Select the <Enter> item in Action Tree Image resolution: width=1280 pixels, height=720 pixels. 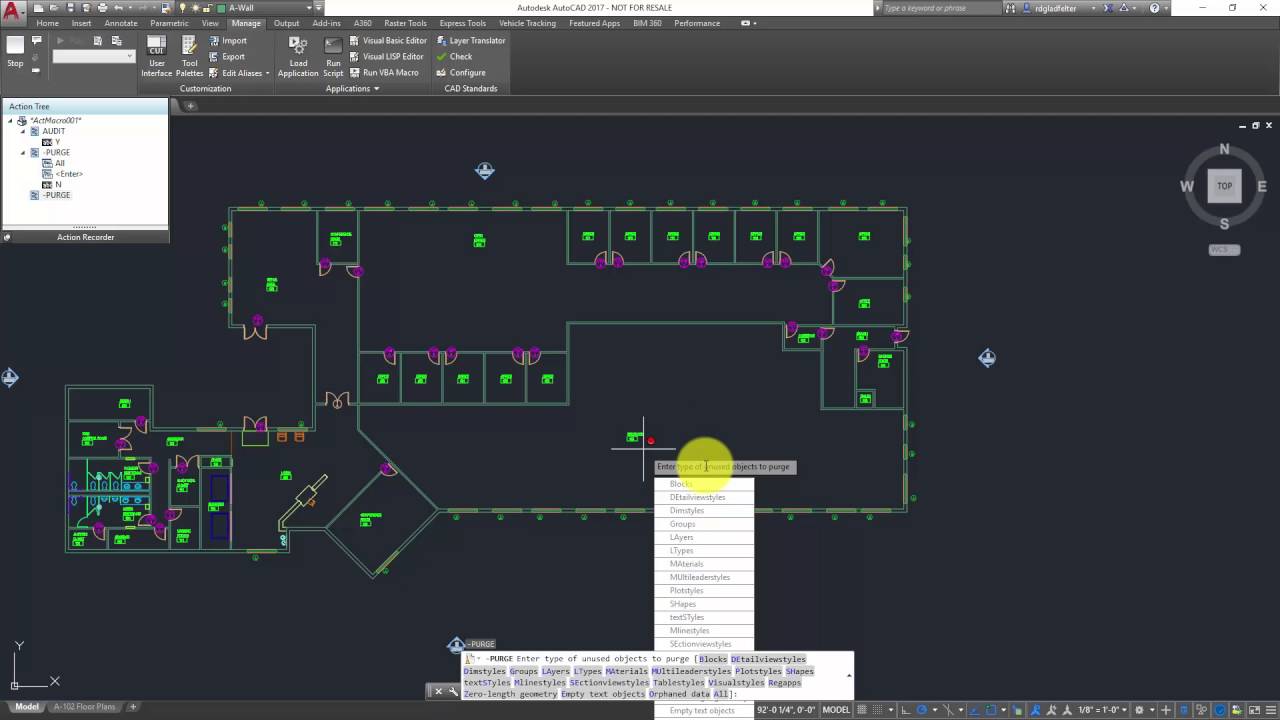[x=69, y=174]
